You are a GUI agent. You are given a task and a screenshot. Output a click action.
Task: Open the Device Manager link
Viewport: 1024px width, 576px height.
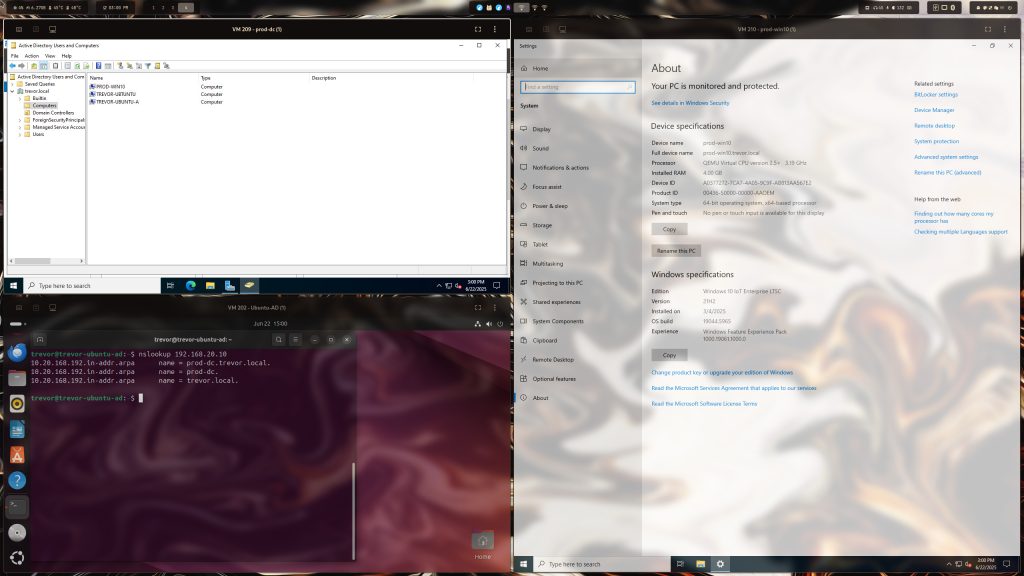(x=934, y=110)
